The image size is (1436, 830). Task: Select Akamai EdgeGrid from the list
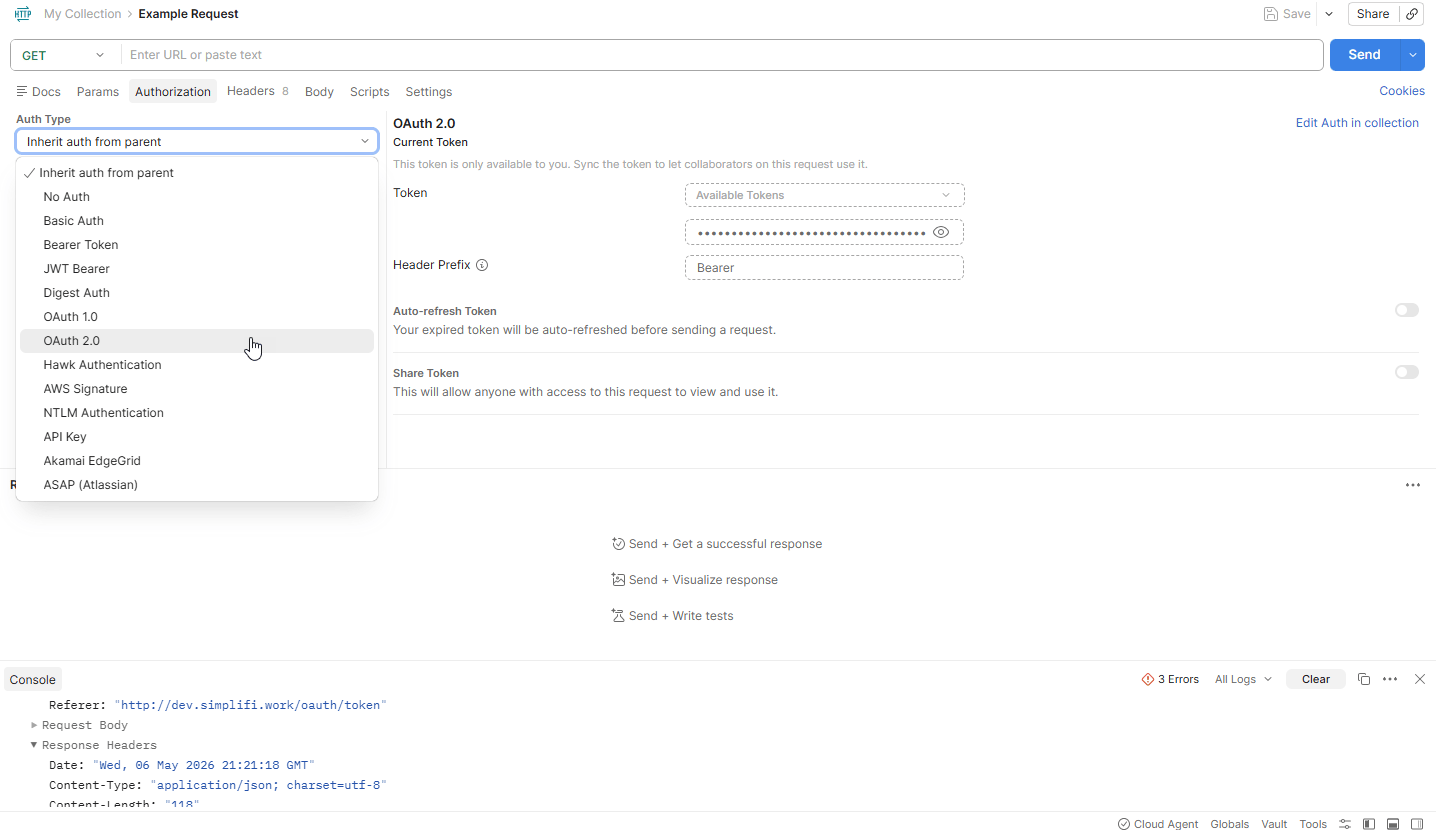[197, 461]
